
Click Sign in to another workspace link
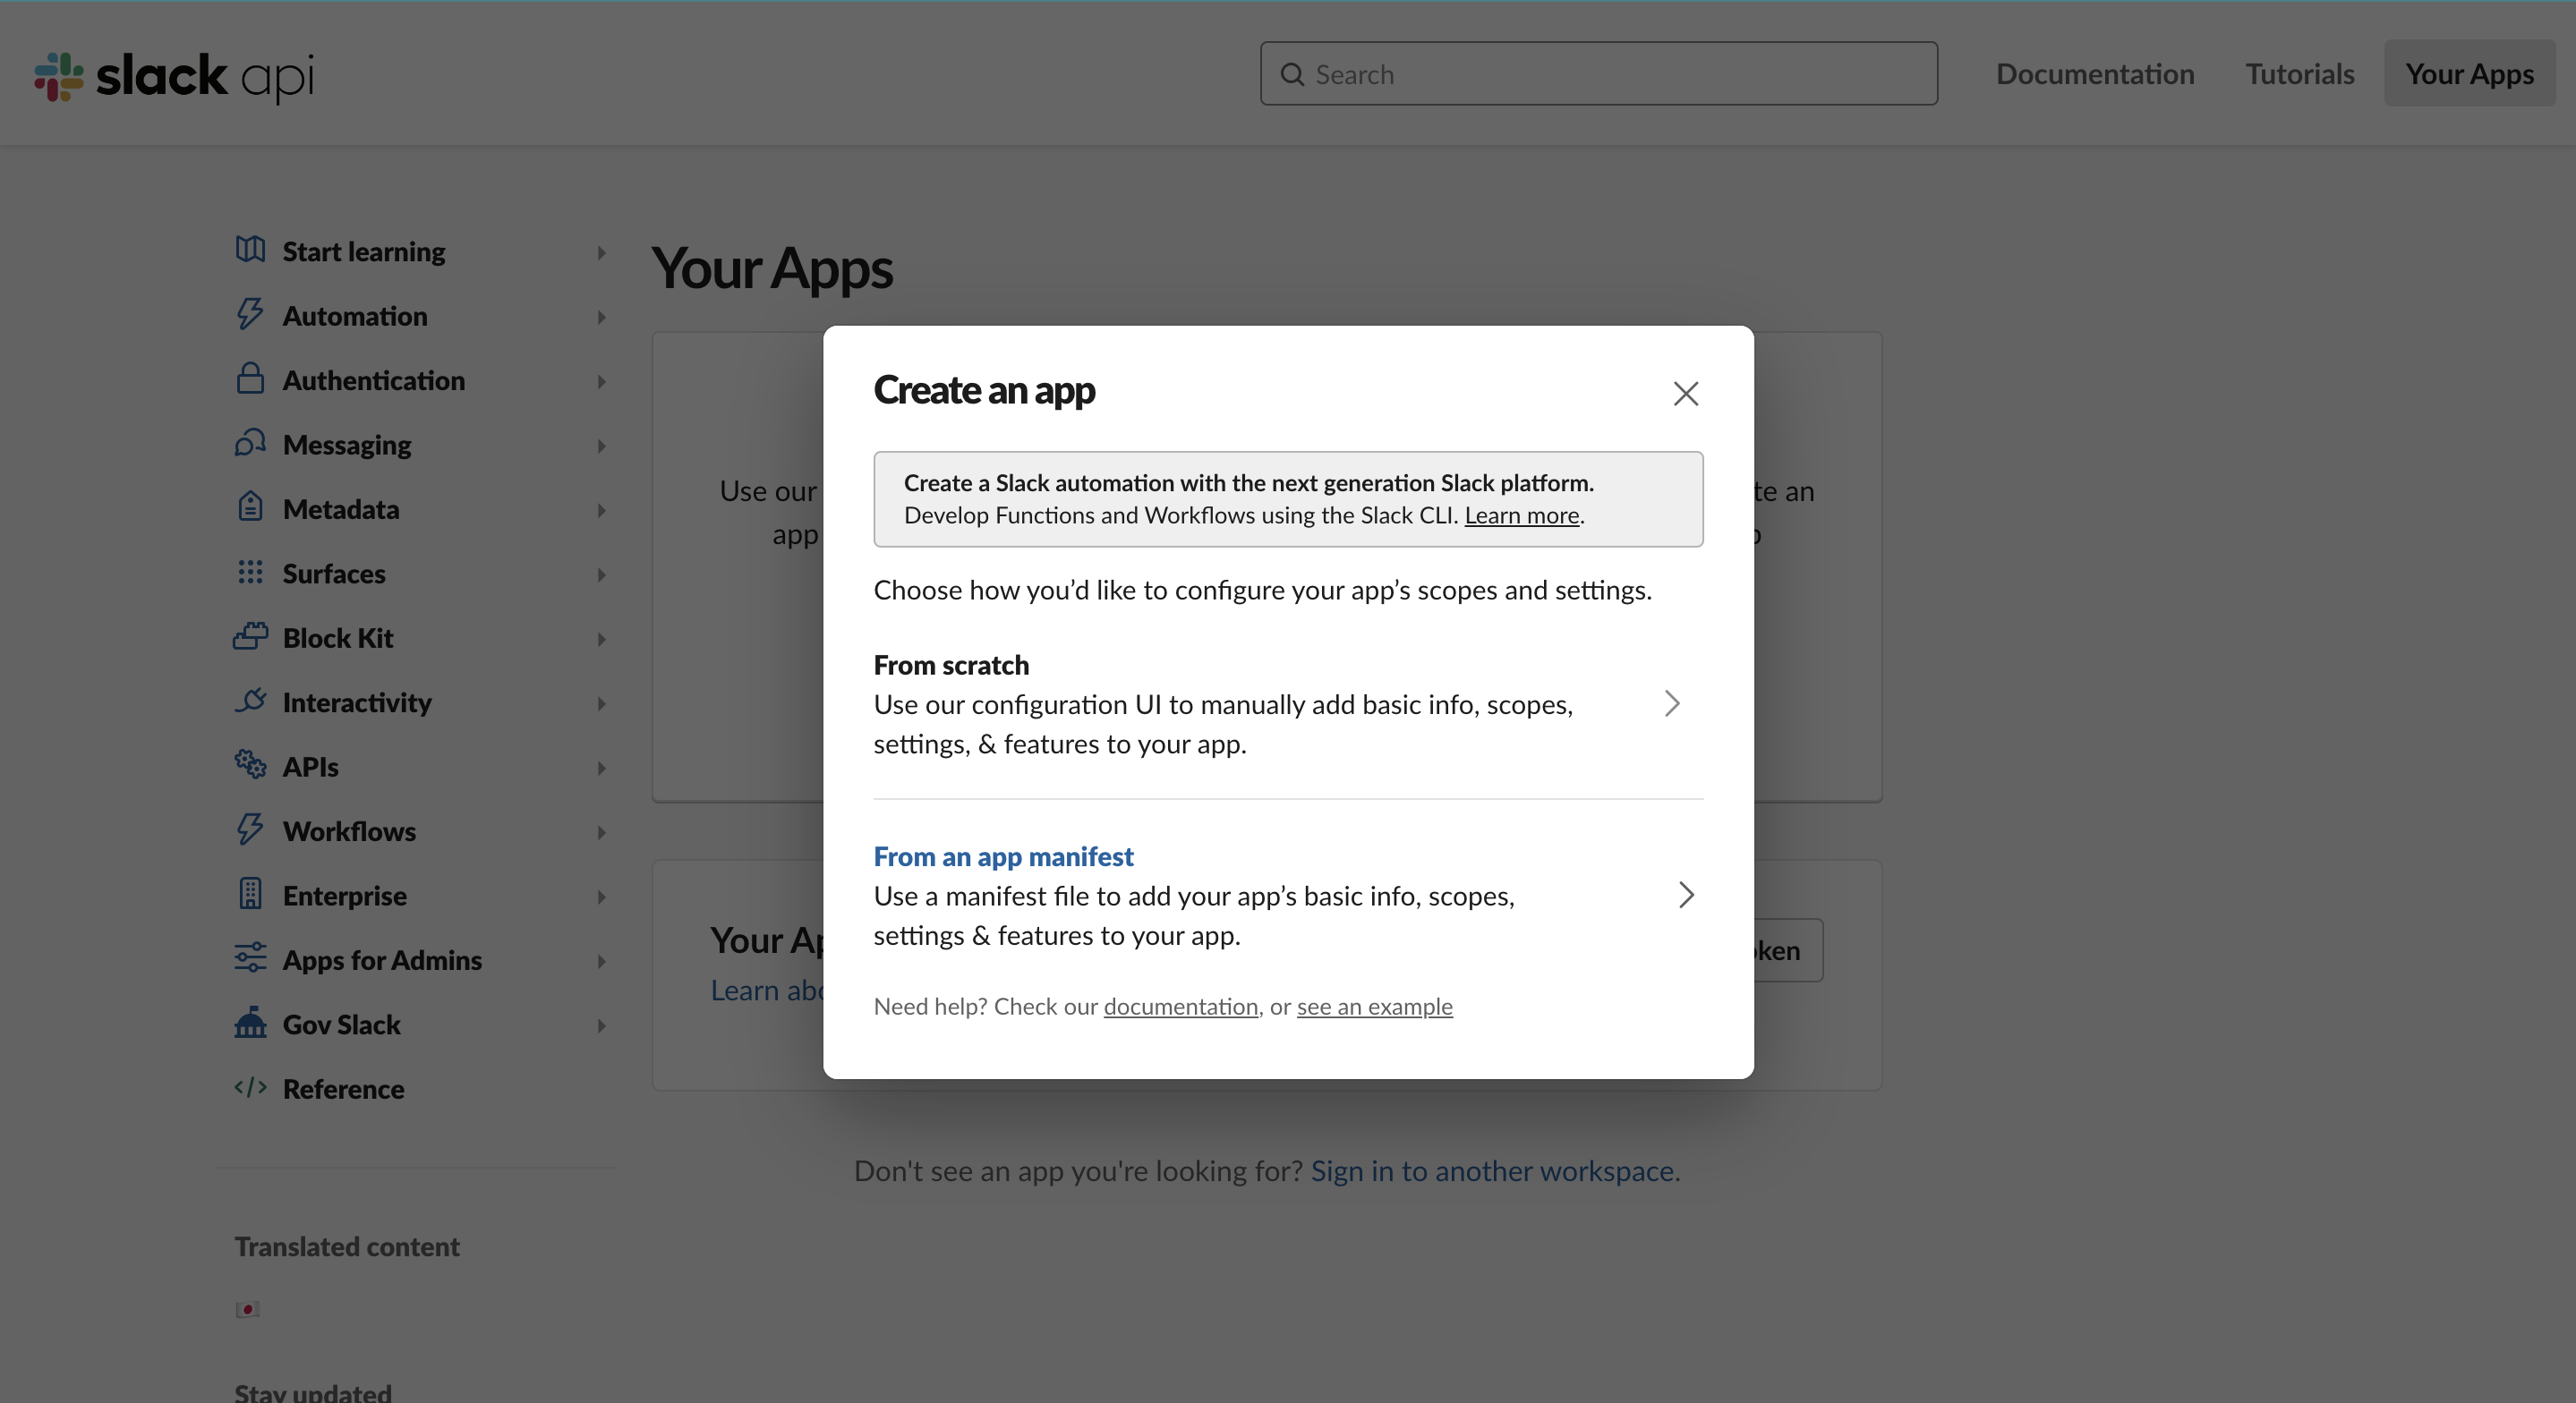point(1495,1169)
